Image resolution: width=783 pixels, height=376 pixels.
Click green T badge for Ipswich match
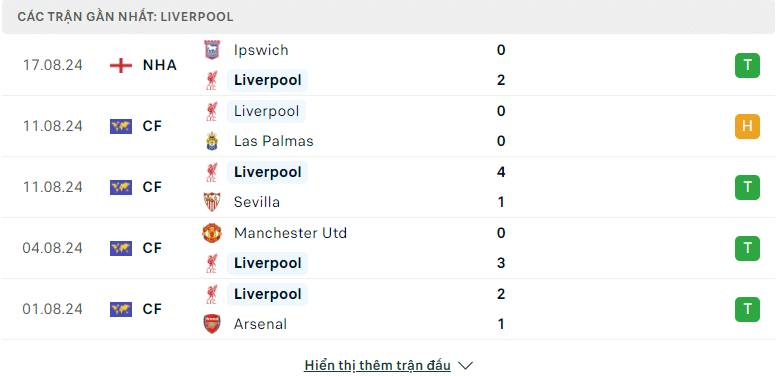click(747, 65)
